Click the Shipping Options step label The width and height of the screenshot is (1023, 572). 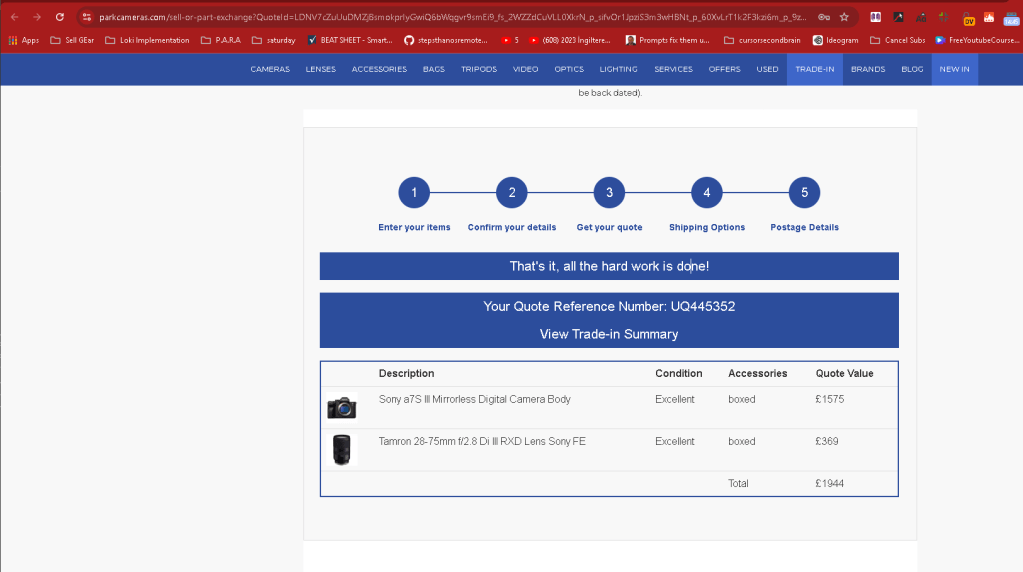click(707, 228)
